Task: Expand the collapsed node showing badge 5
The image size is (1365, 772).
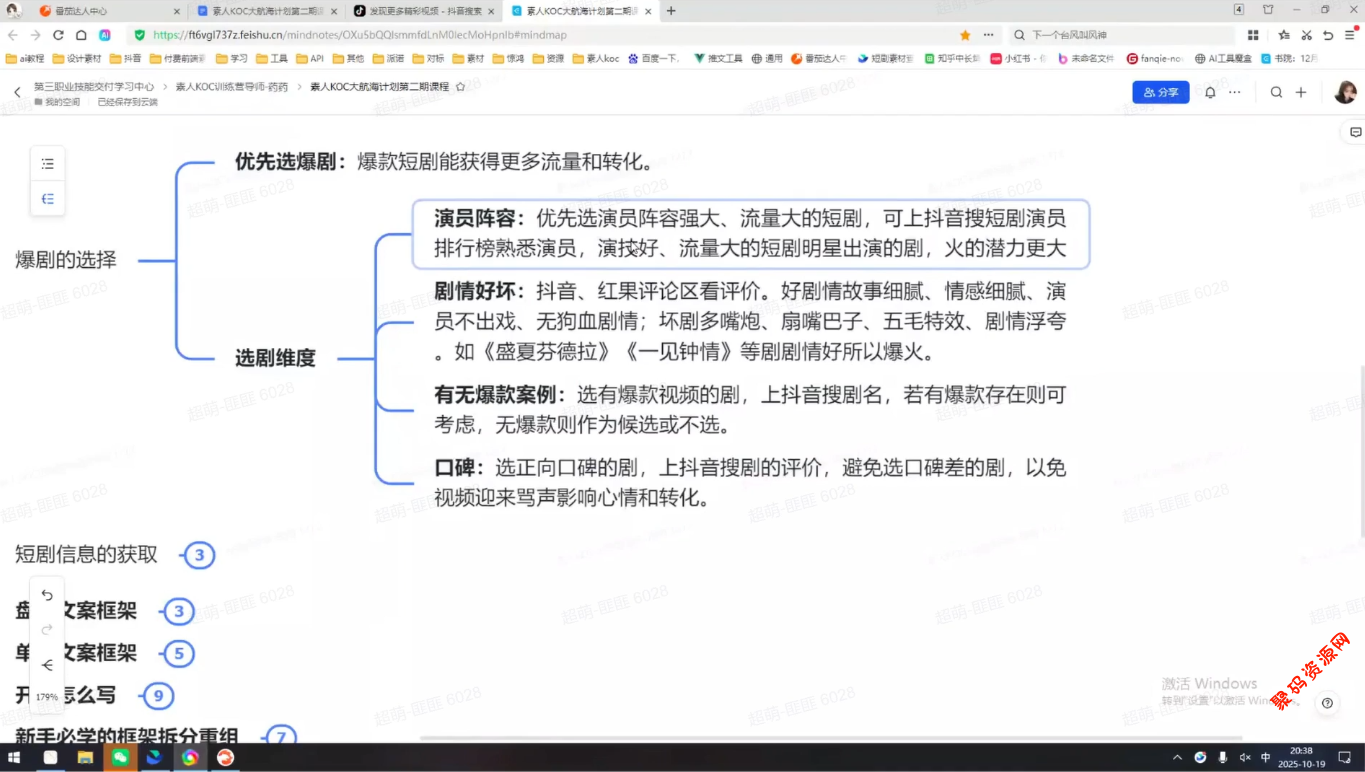Action: pos(178,654)
